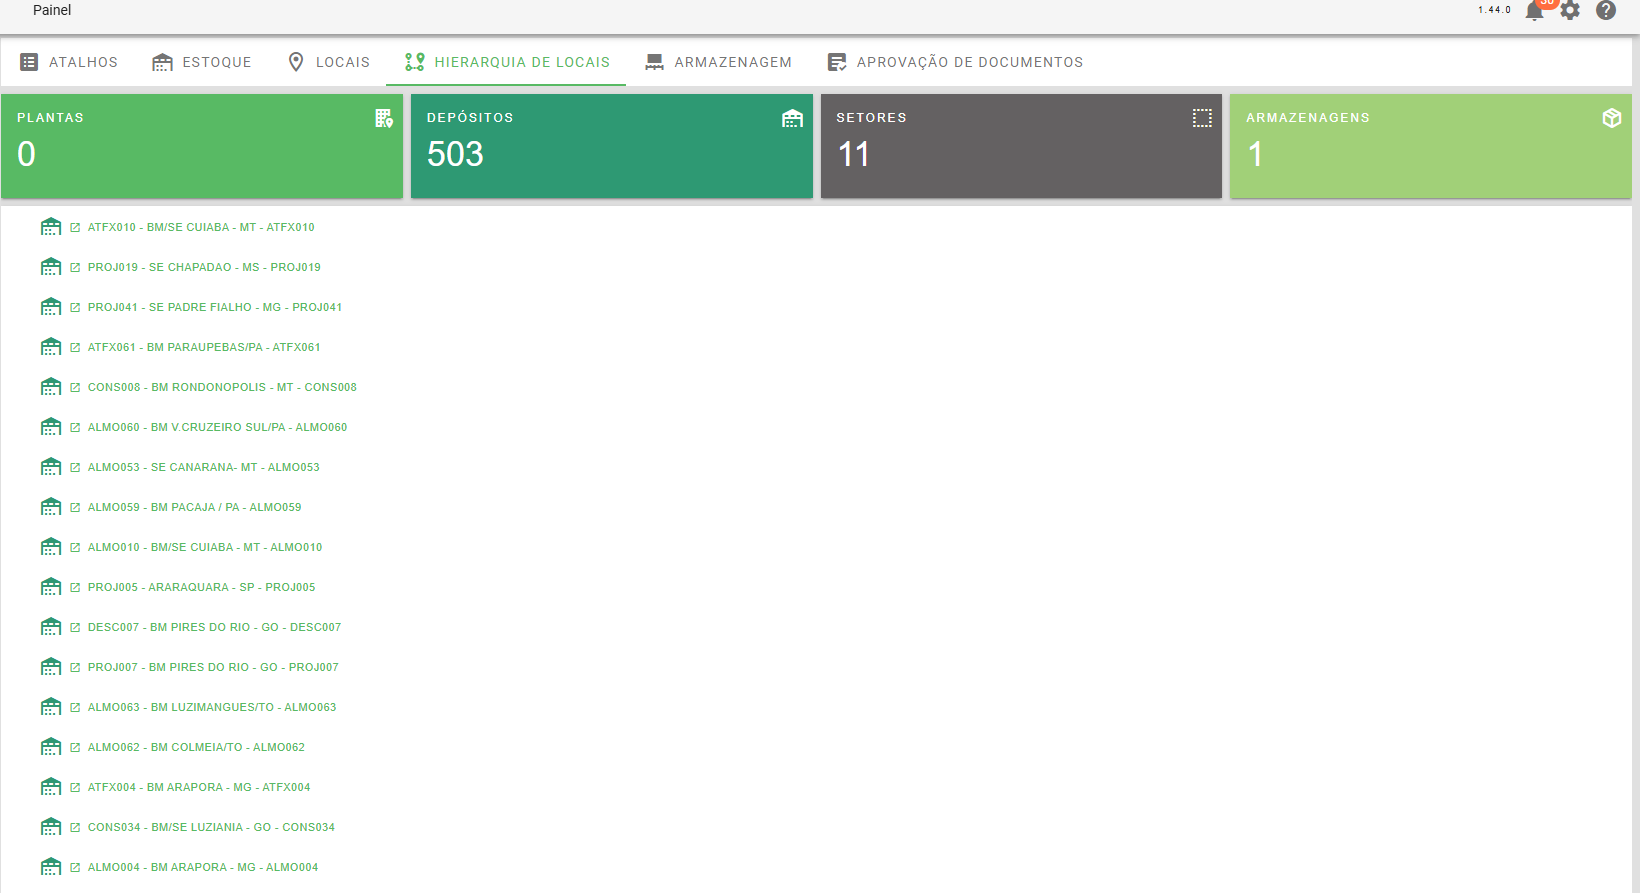Viewport: 1640px width, 893px height.
Task: Open external link for ATFX010 Cuiaba
Action: [75, 227]
